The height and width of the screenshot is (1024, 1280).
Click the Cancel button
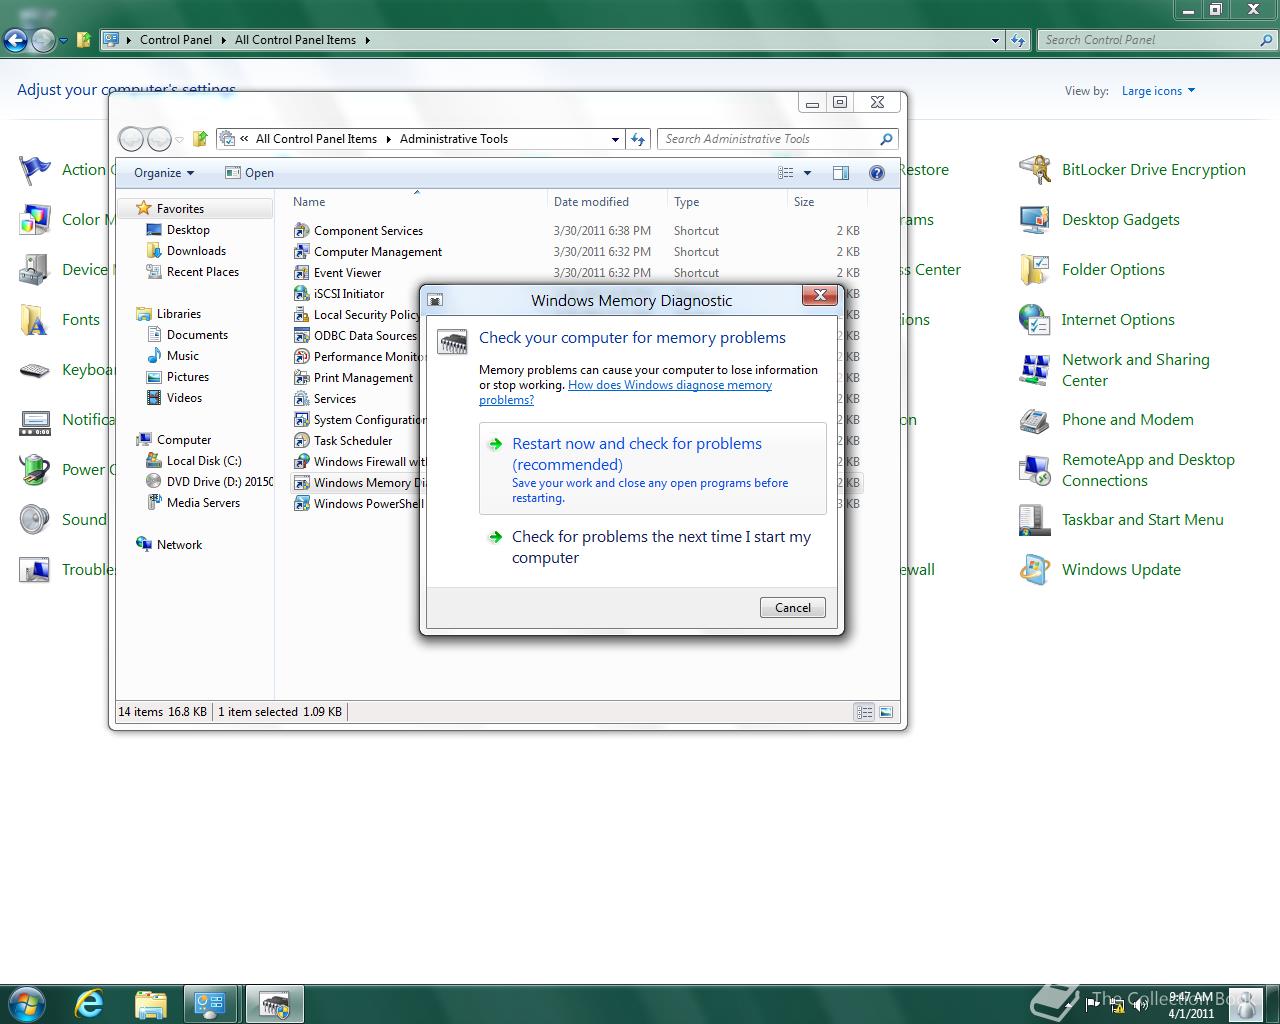[x=793, y=608]
